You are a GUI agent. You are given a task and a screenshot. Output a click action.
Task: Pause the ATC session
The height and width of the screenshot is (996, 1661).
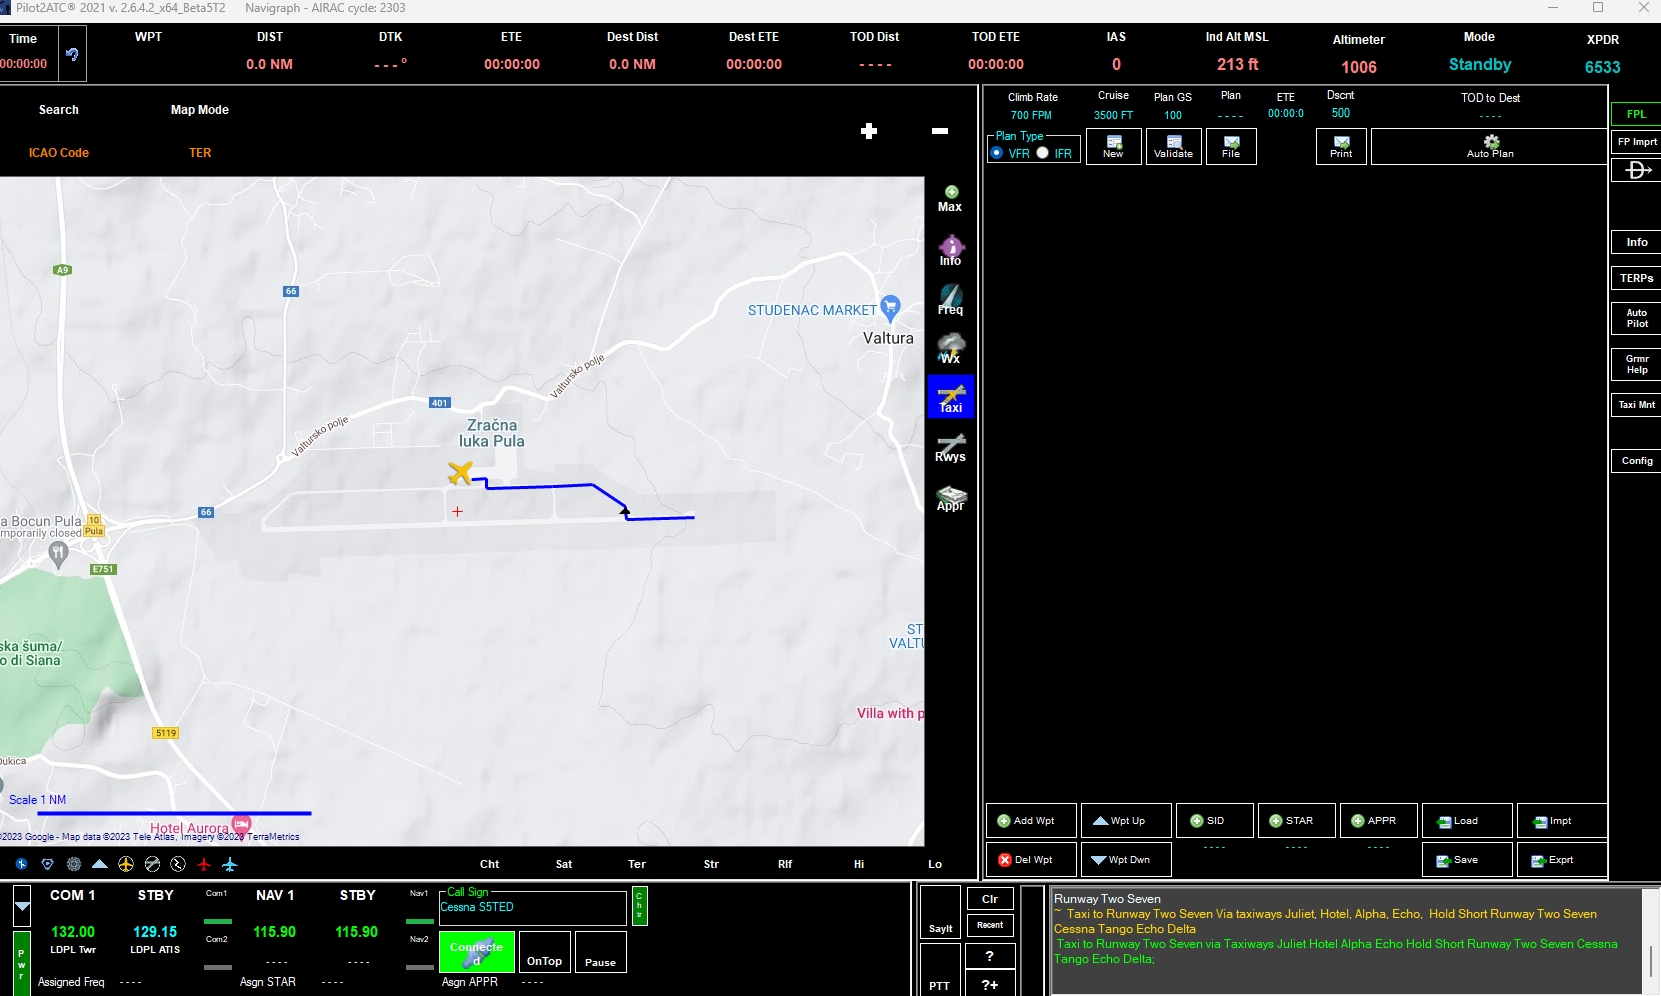coord(601,952)
